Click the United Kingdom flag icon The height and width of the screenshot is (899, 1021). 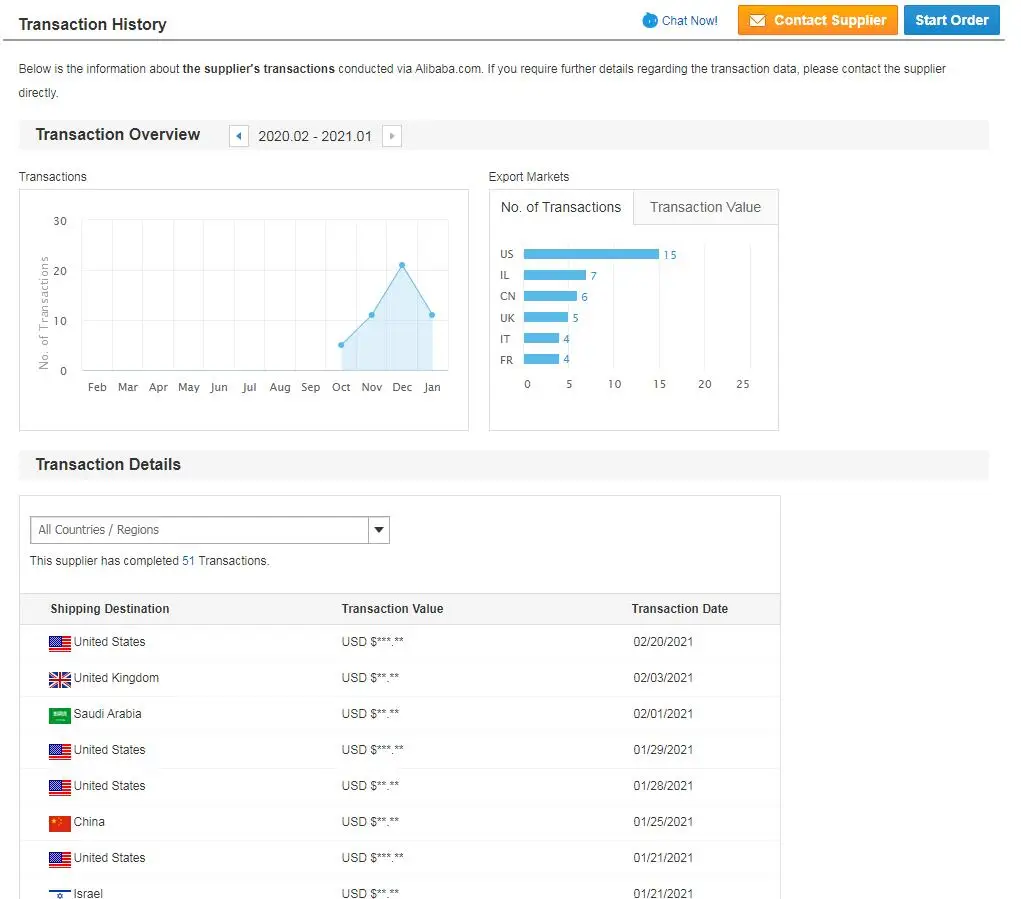60,679
